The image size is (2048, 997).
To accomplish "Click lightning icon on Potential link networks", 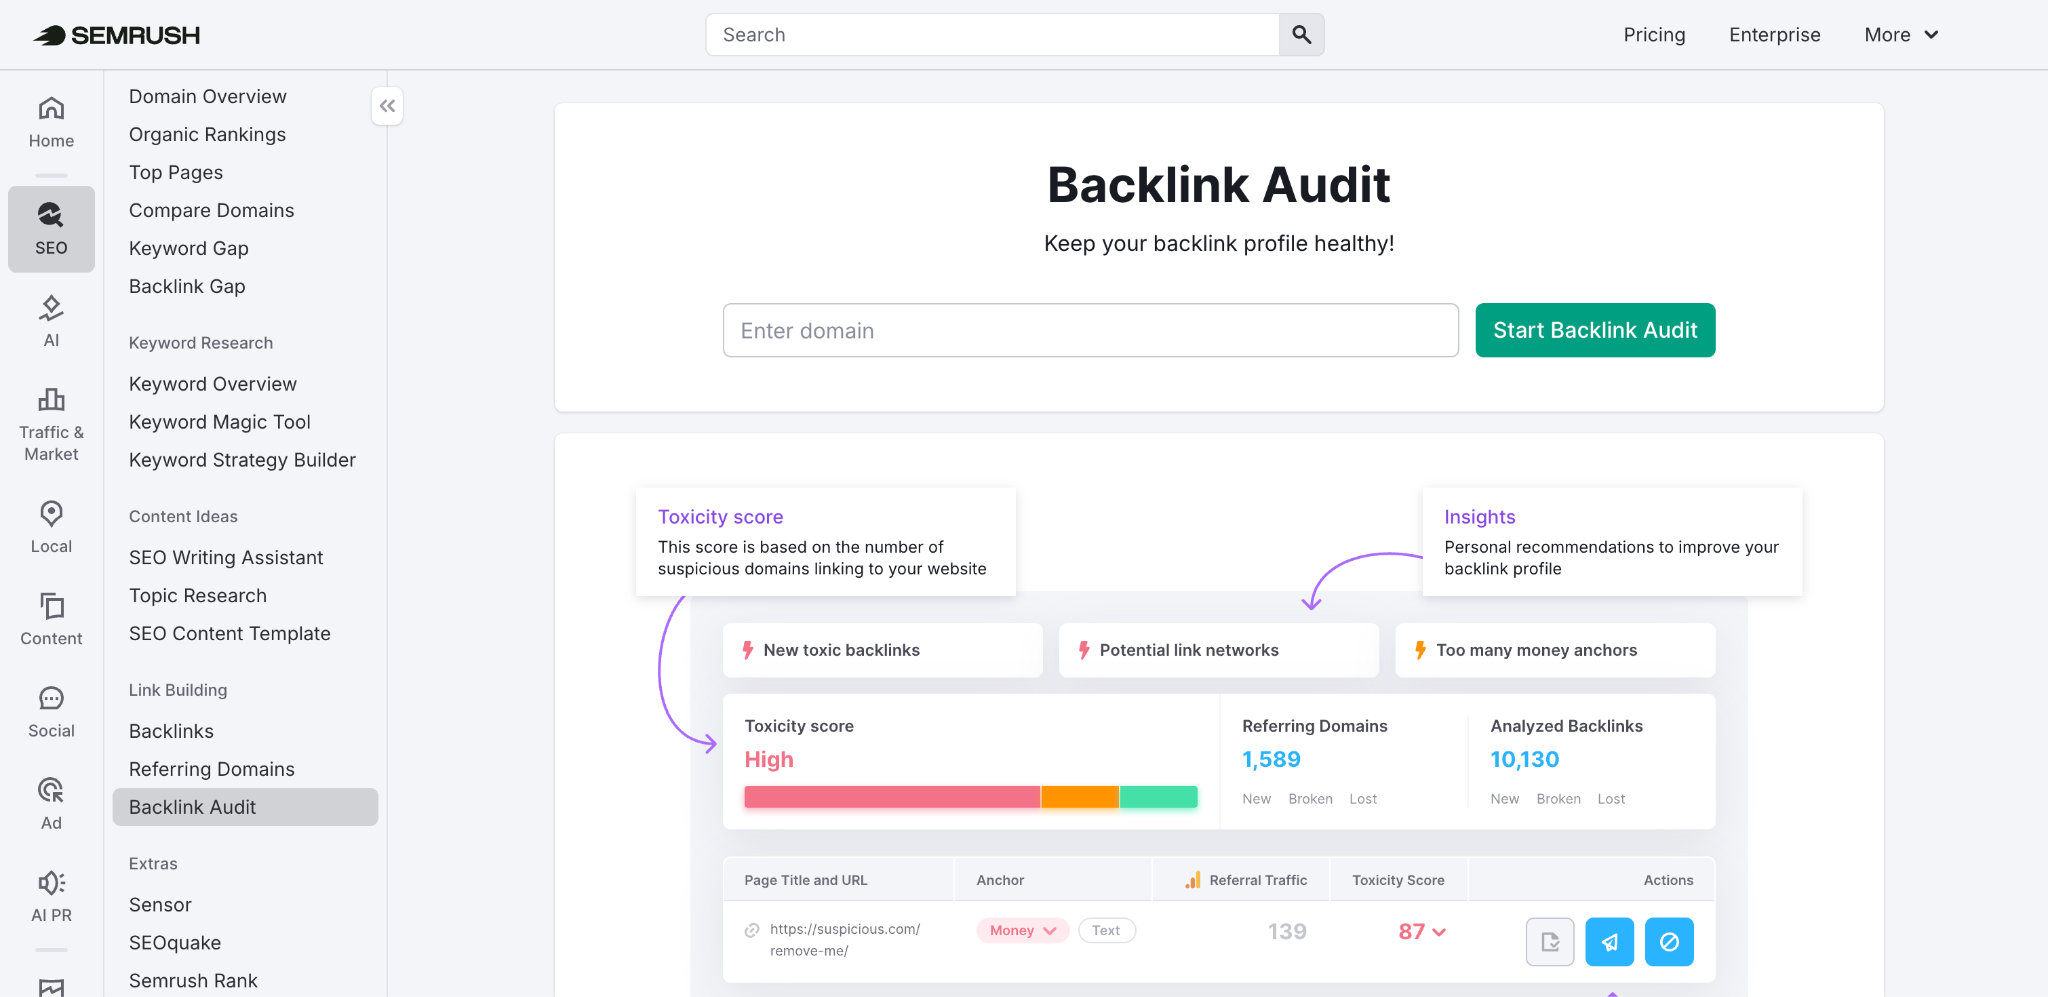I will click(1084, 650).
